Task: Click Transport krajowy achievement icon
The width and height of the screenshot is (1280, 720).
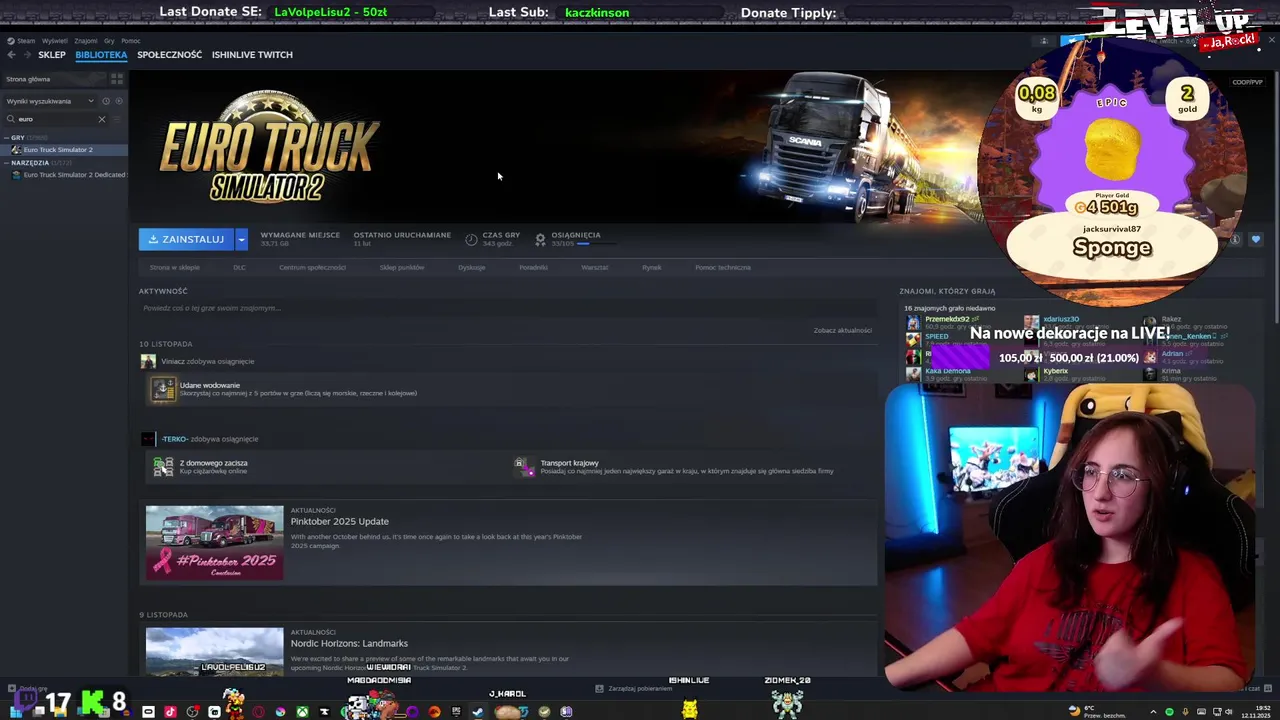Action: click(x=524, y=467)
